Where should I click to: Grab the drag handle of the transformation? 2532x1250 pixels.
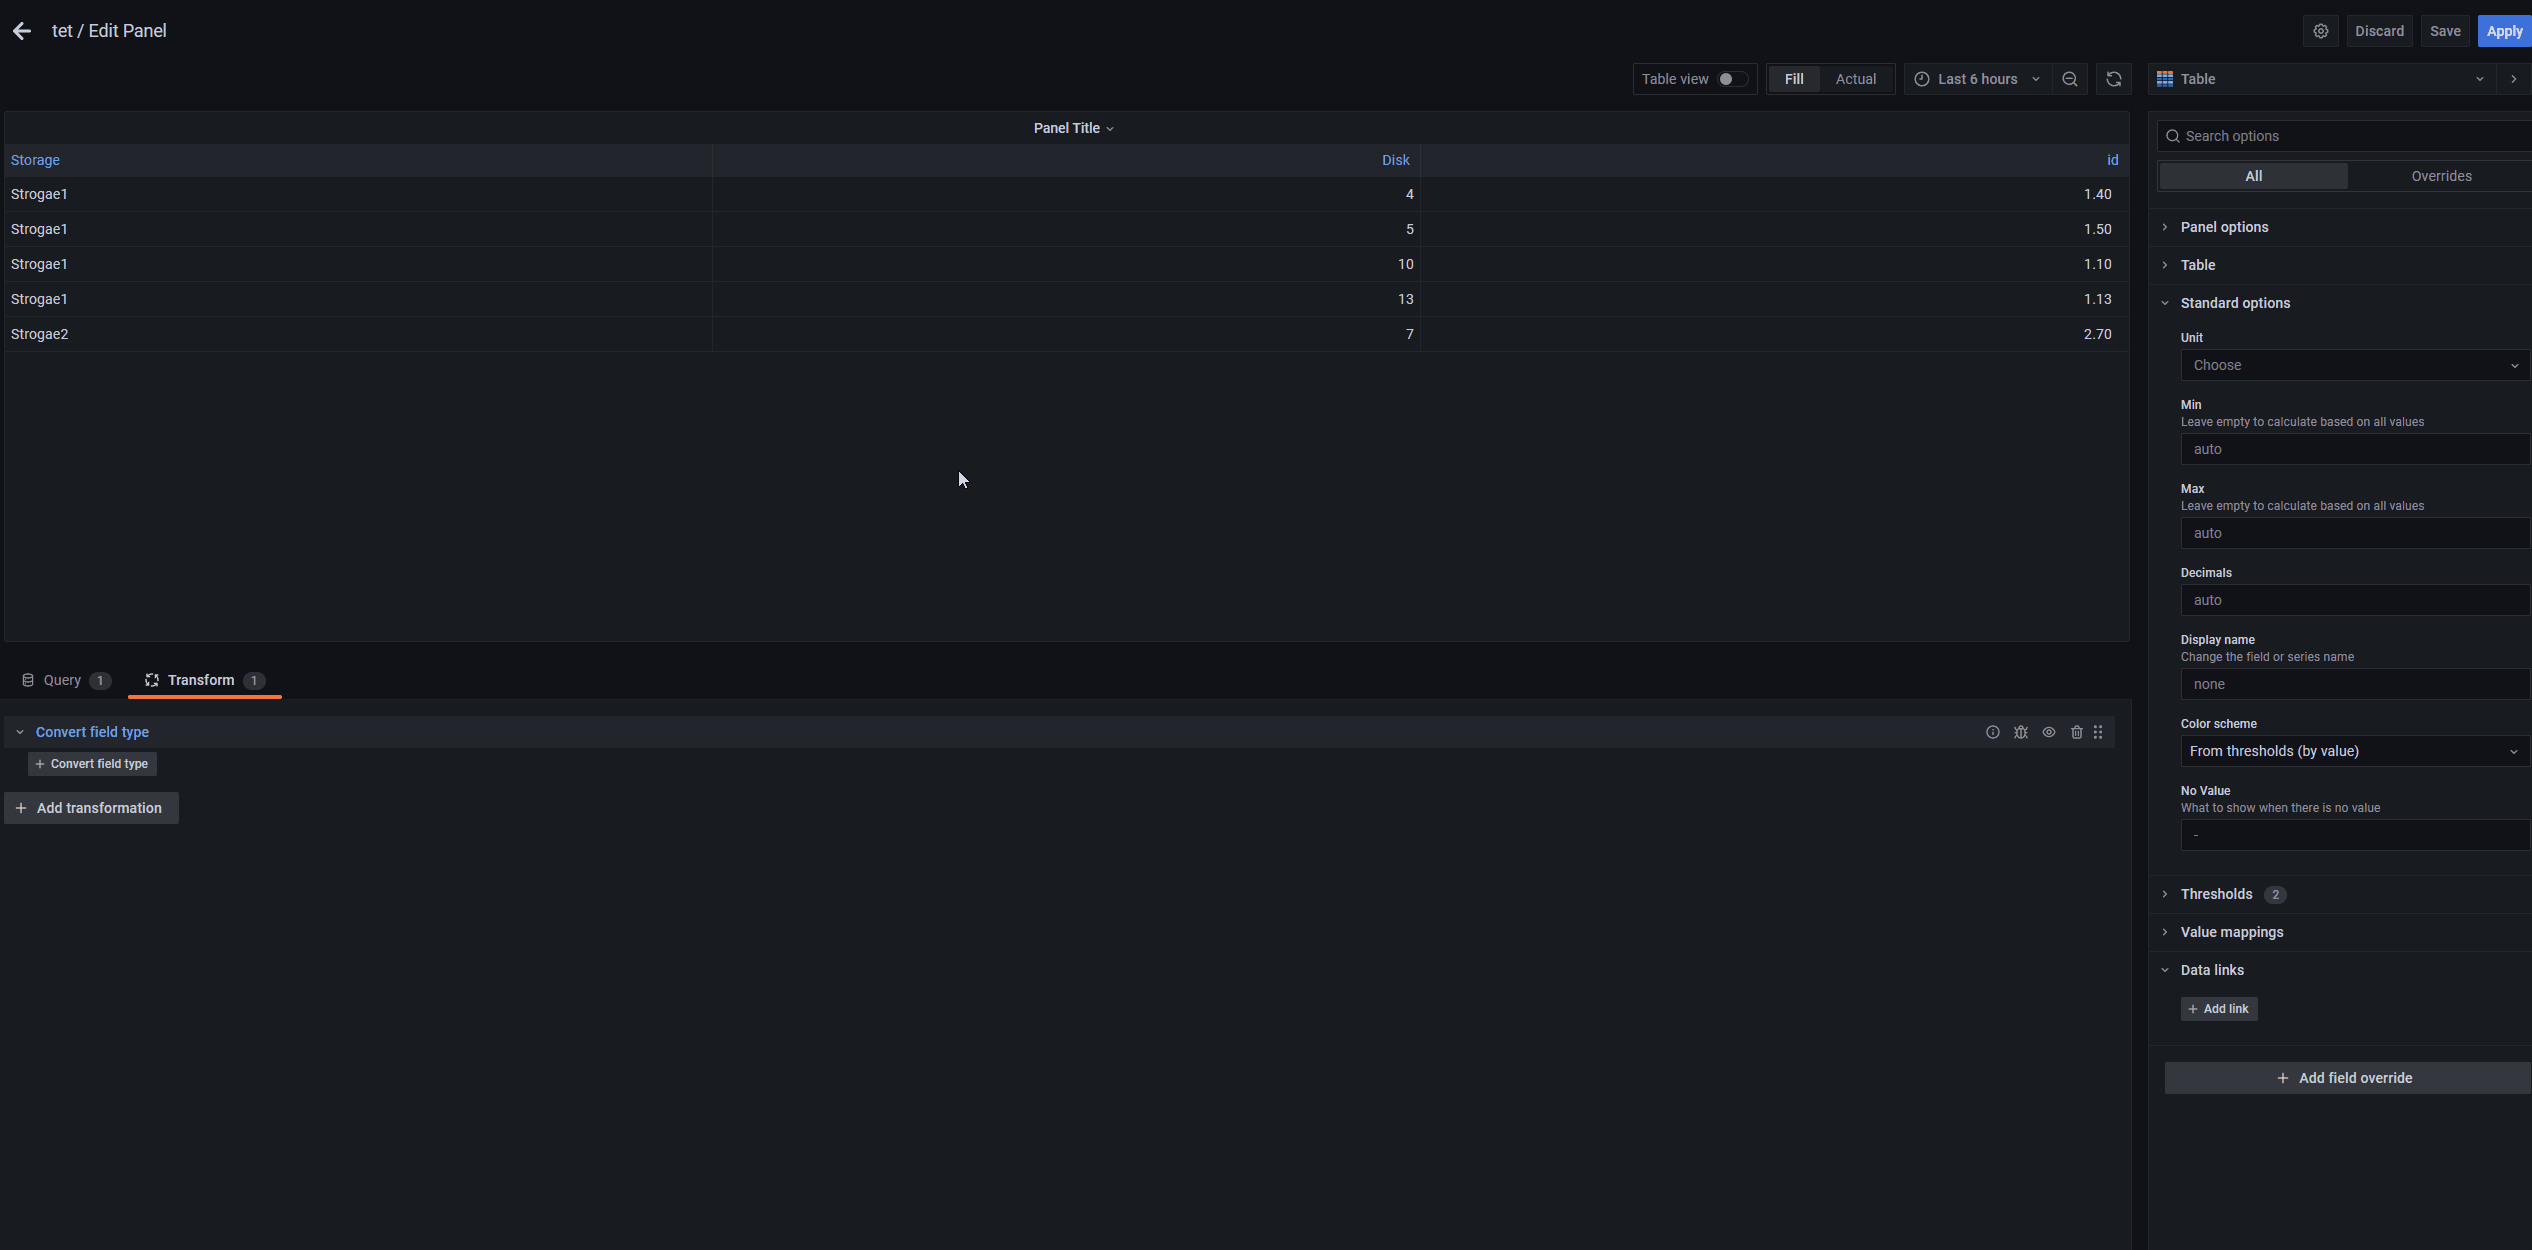(x=2098, y=732)
